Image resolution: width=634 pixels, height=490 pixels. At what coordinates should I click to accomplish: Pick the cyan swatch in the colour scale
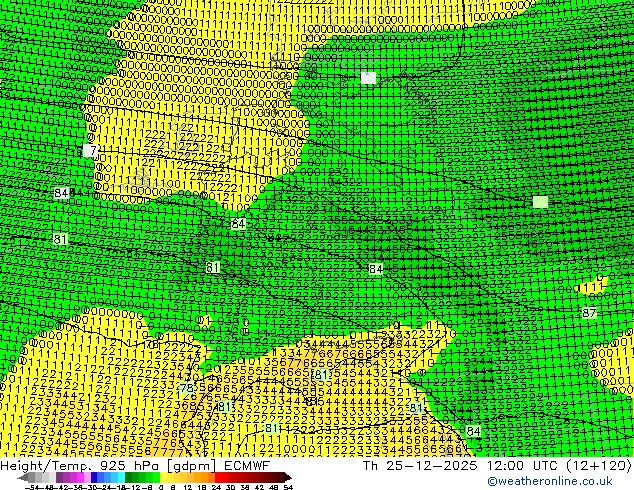coord(121,478)
